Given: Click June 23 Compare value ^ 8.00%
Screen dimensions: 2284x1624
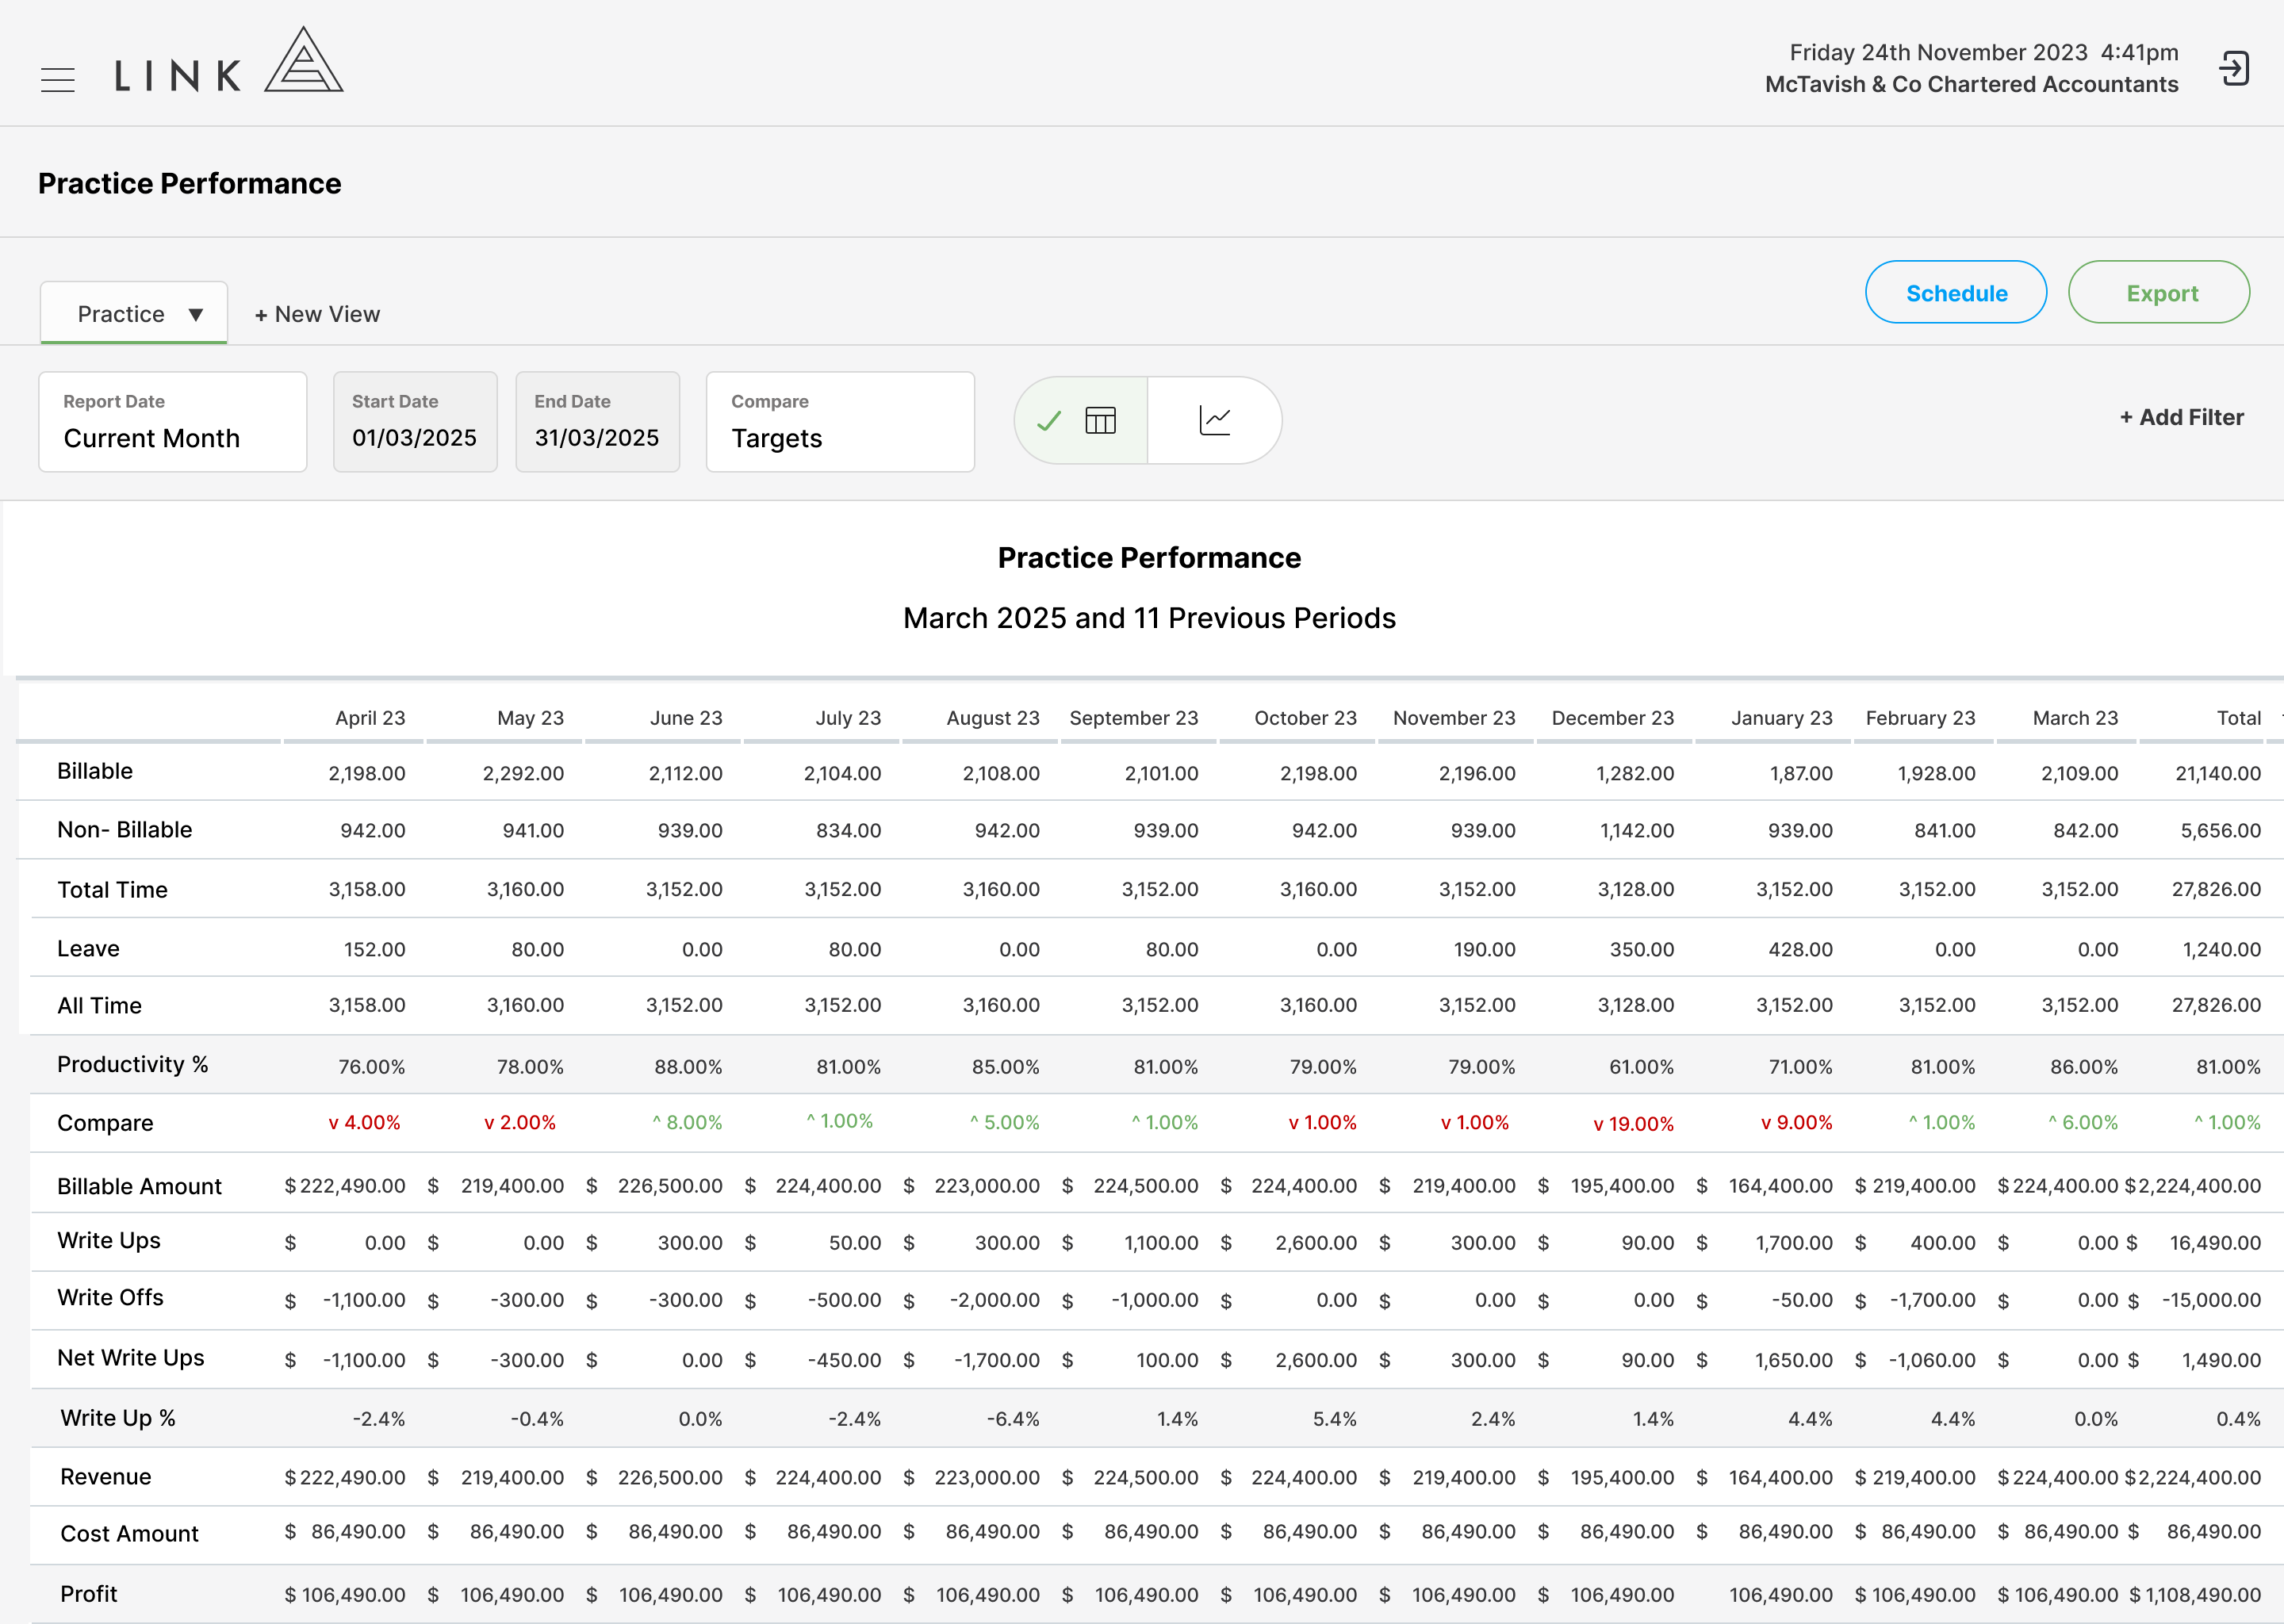Looking at the screenshot, I should [x=687, y=1123].
